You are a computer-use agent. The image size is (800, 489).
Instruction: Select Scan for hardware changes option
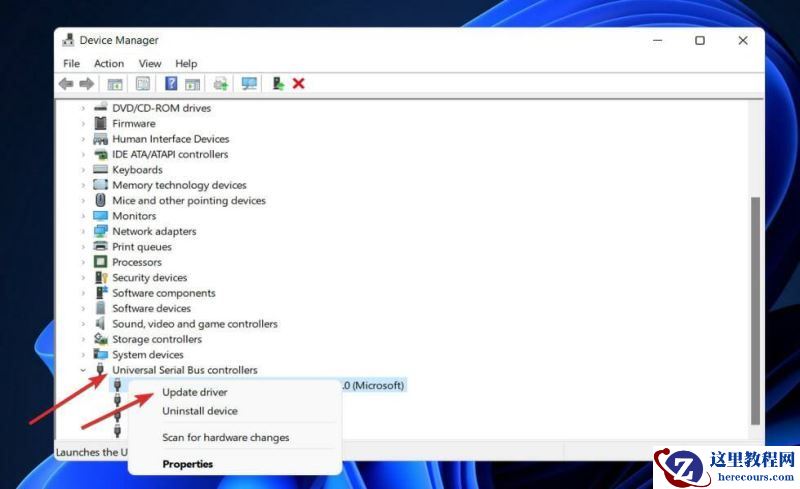click(x=225, y=438)
